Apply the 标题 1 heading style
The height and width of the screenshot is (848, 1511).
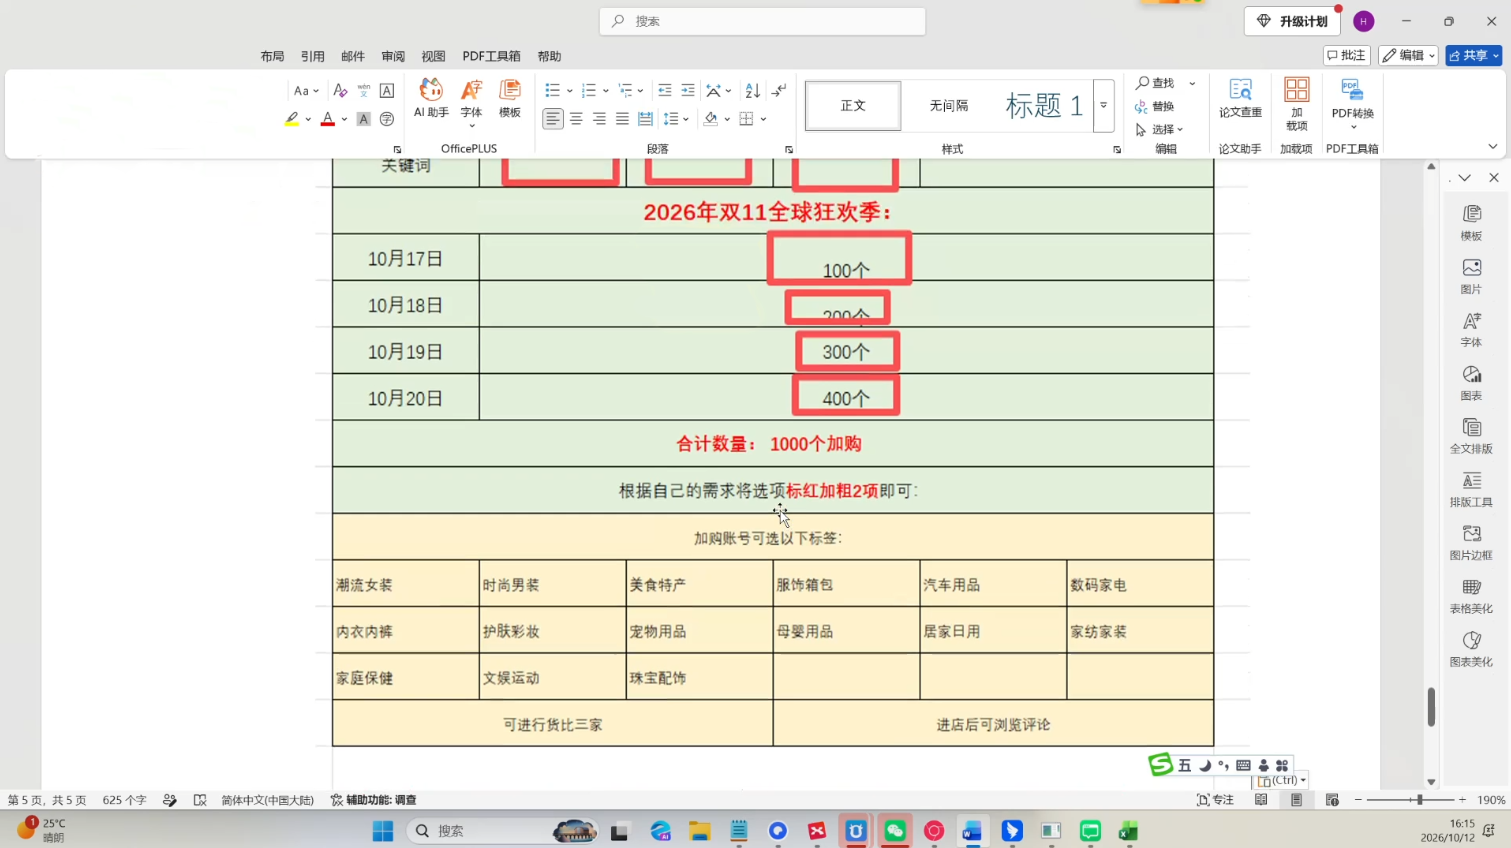(x=1044, y=105)
